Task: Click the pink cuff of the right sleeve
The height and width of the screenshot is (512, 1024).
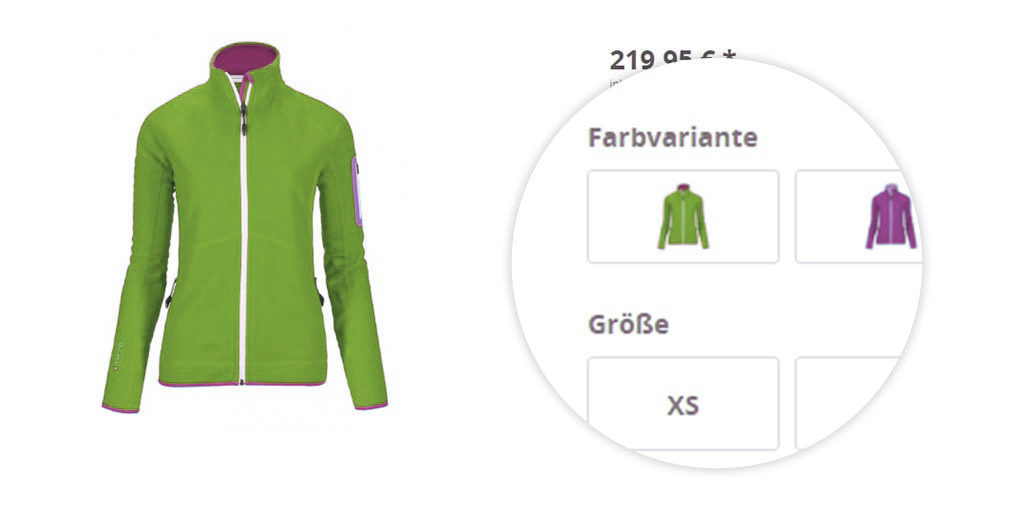Action: tap(371, 406)
